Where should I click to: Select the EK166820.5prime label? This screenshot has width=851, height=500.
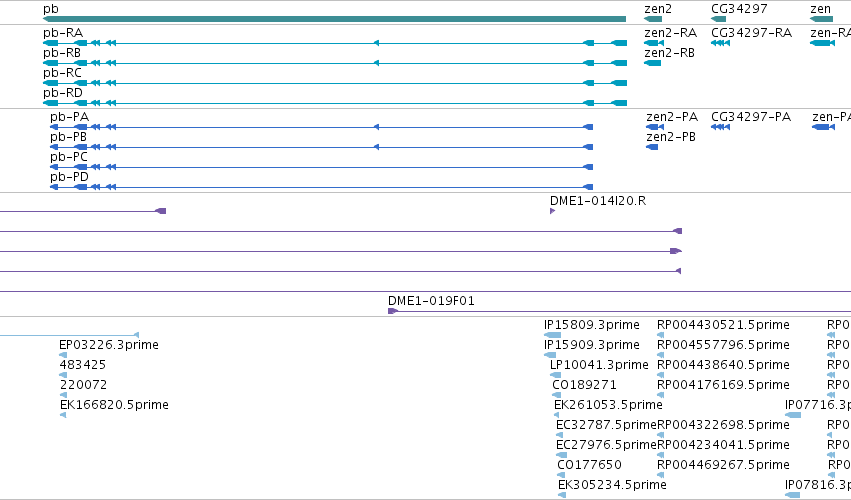[115, 405]
